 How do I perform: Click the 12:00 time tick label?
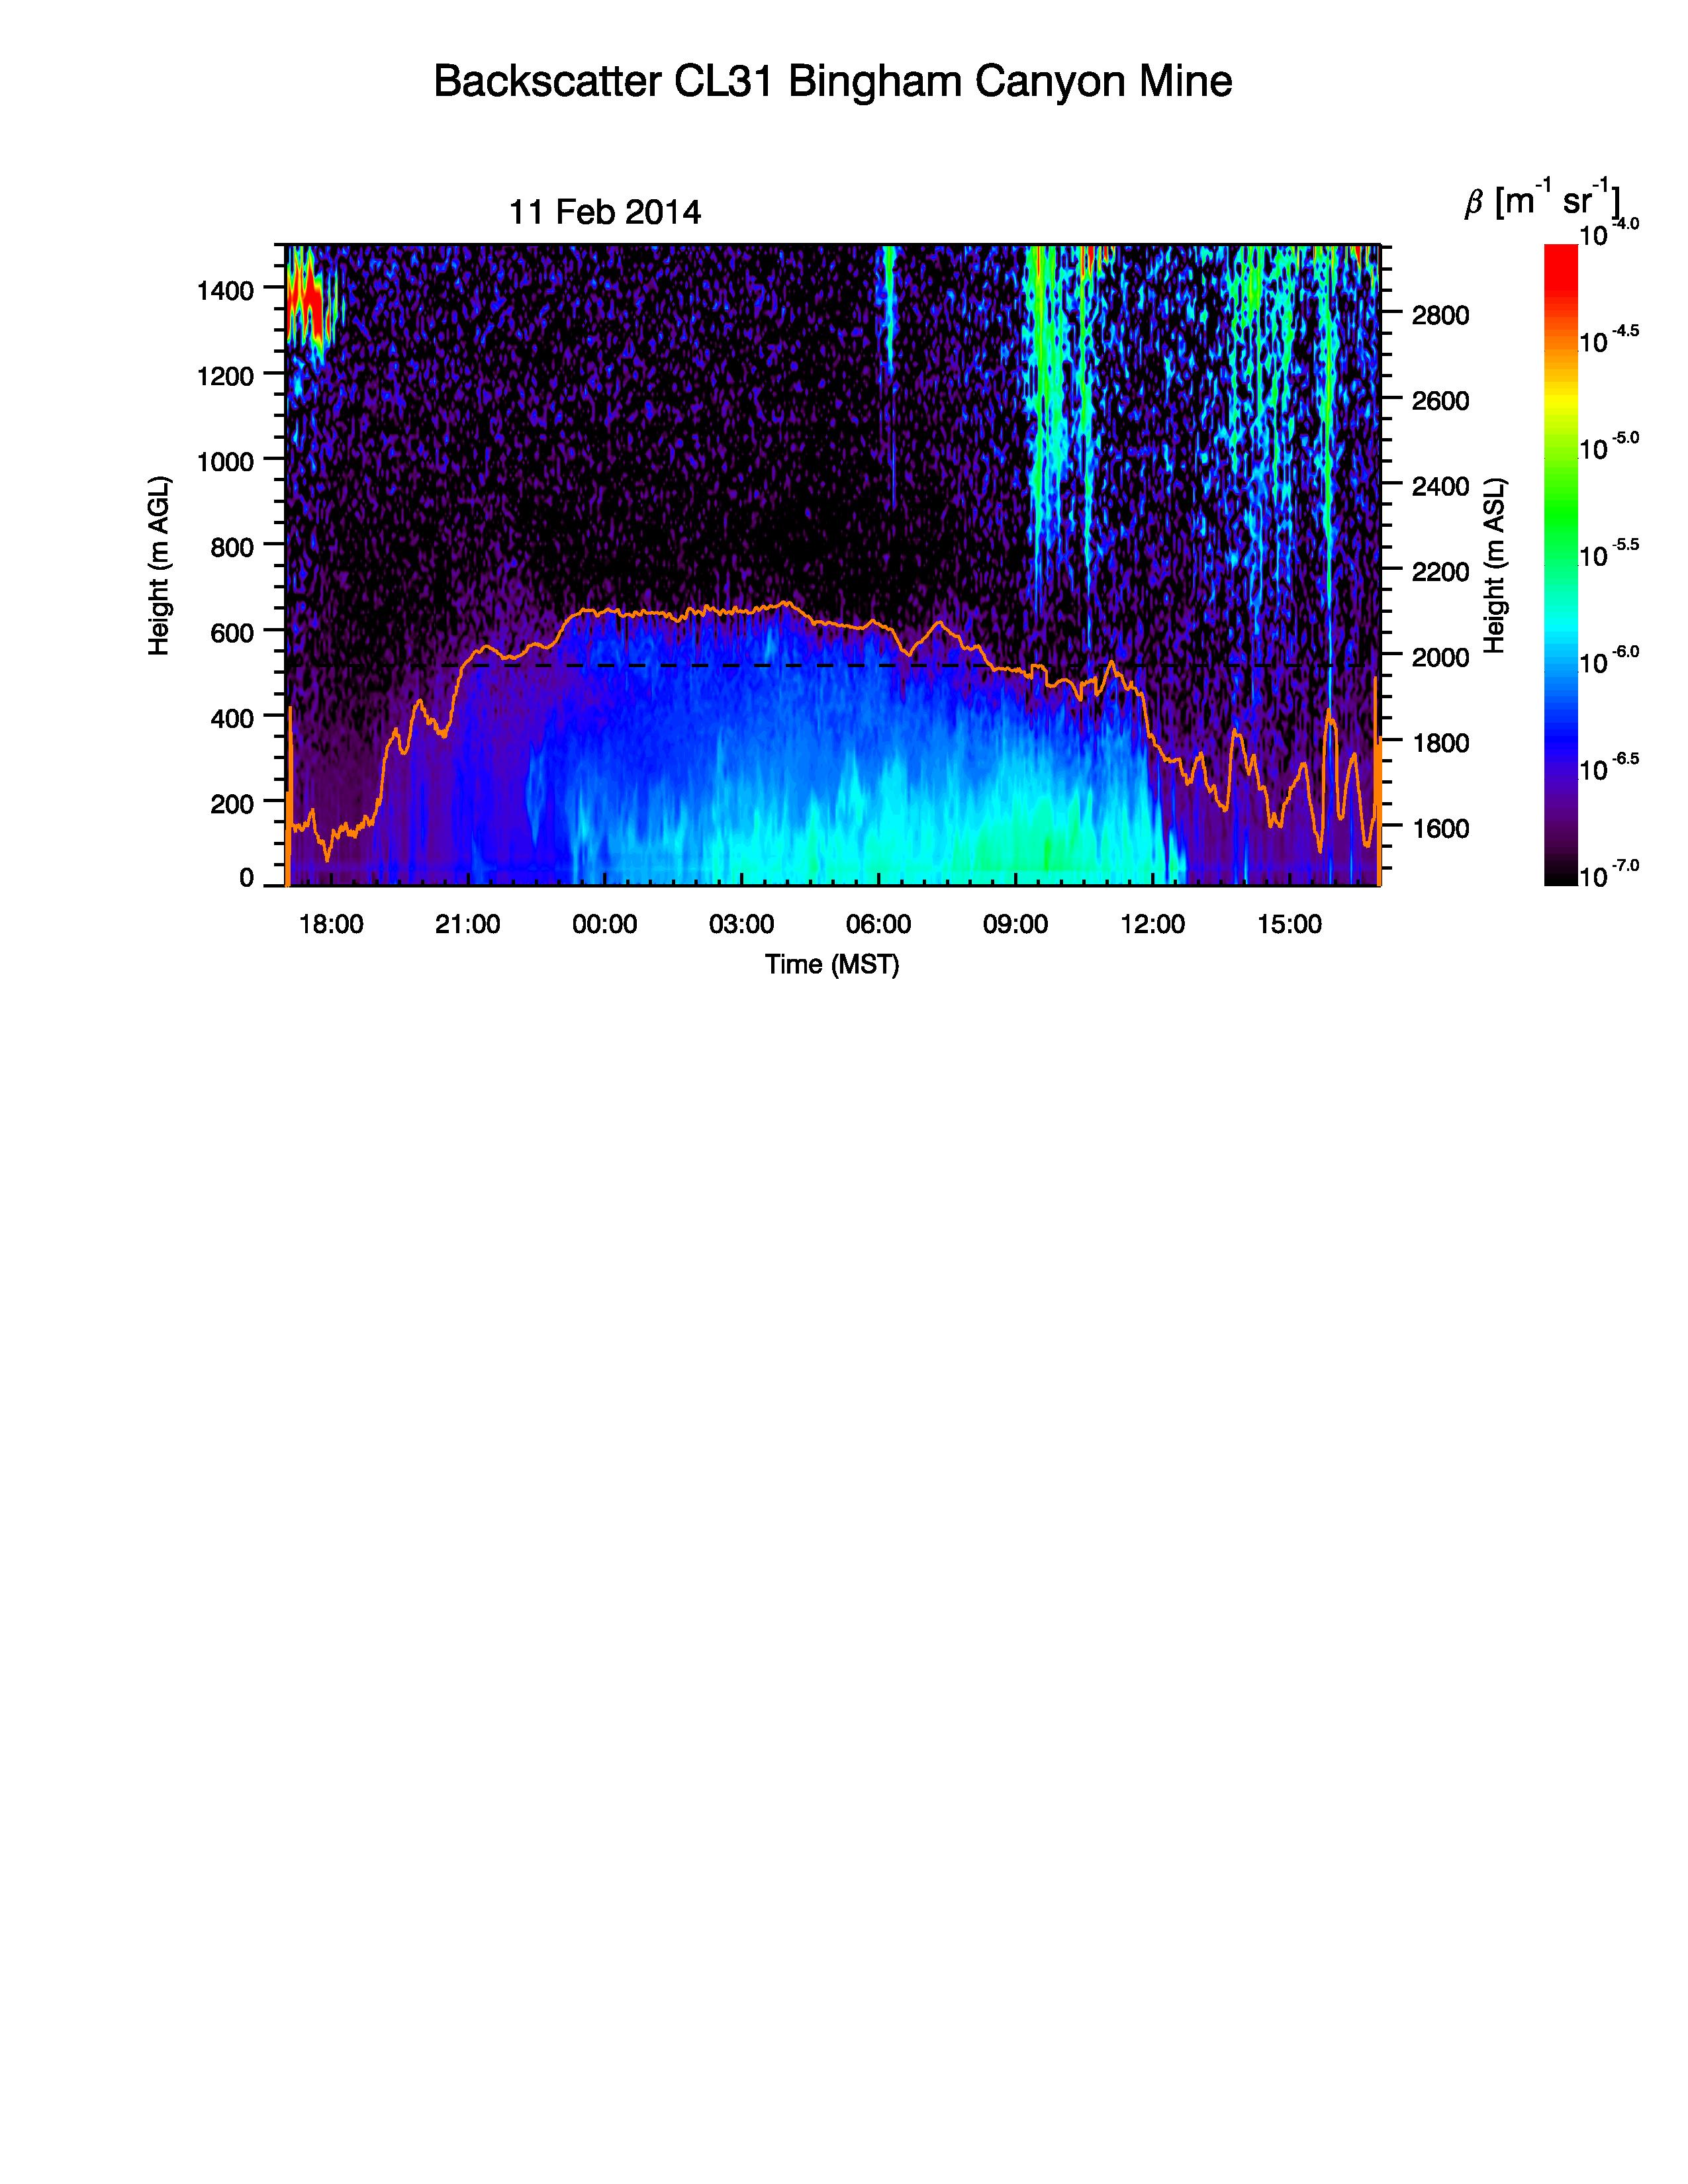pos(1152,925)
